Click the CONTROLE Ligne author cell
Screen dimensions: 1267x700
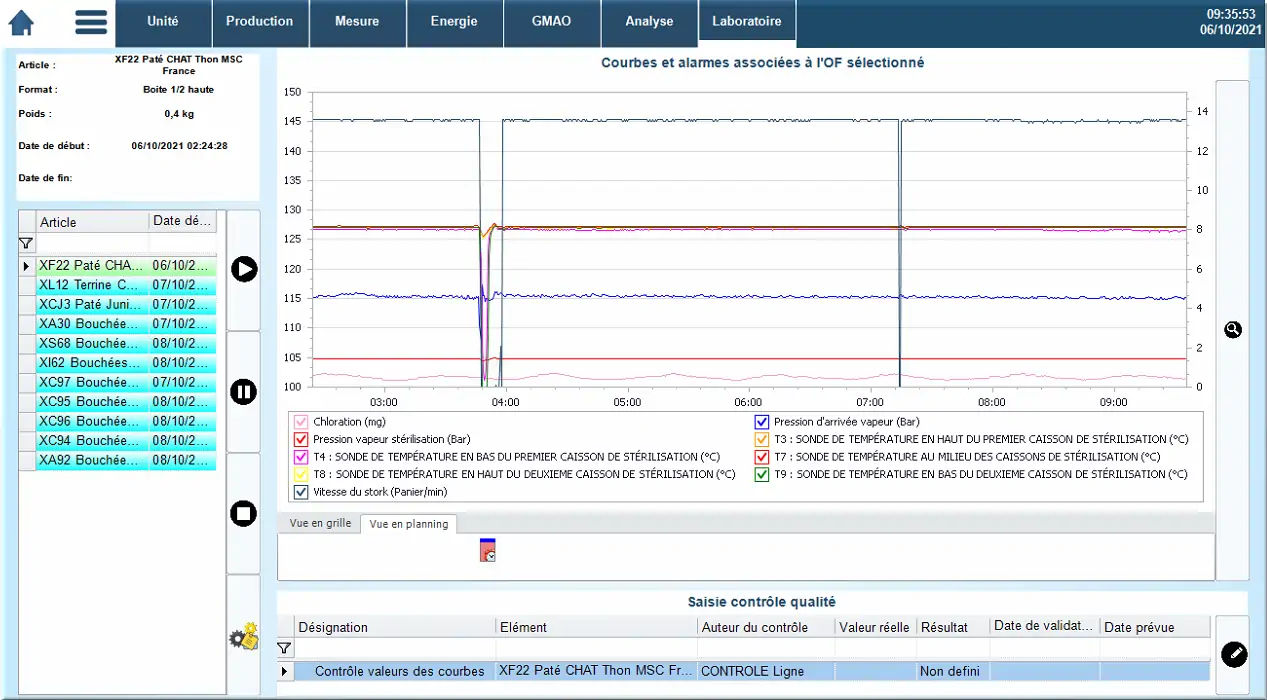click(x=766, y=671)
